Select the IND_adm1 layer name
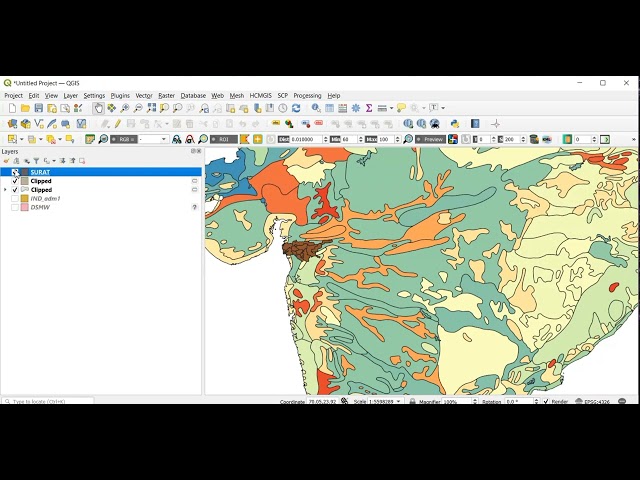The width and height of the screenshot is (640, 480). click(x=45, y=198)
